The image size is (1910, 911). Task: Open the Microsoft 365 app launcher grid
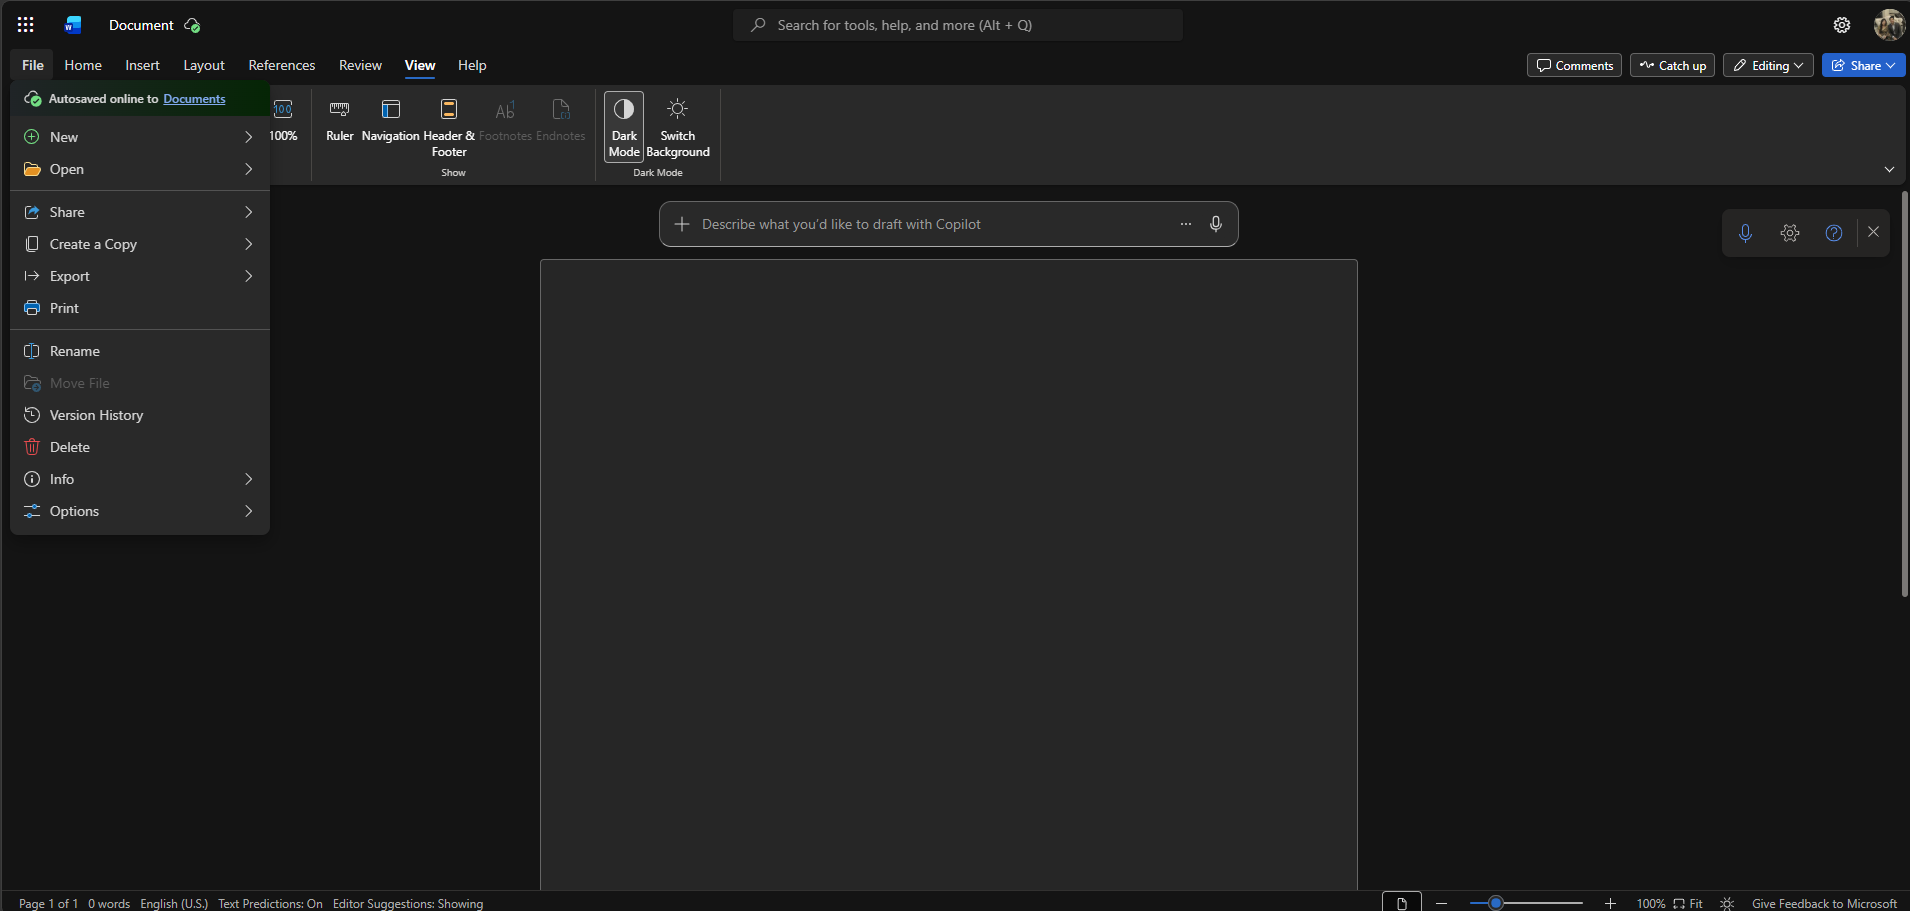tap(25, 24)
